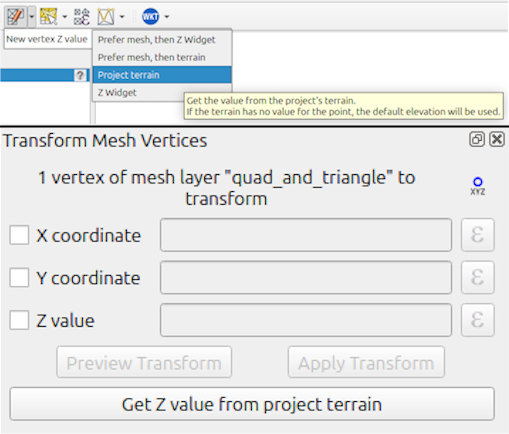The image size is (509, 434).
Task: Enable the Z value checkbox
Action: coord(19,320)
